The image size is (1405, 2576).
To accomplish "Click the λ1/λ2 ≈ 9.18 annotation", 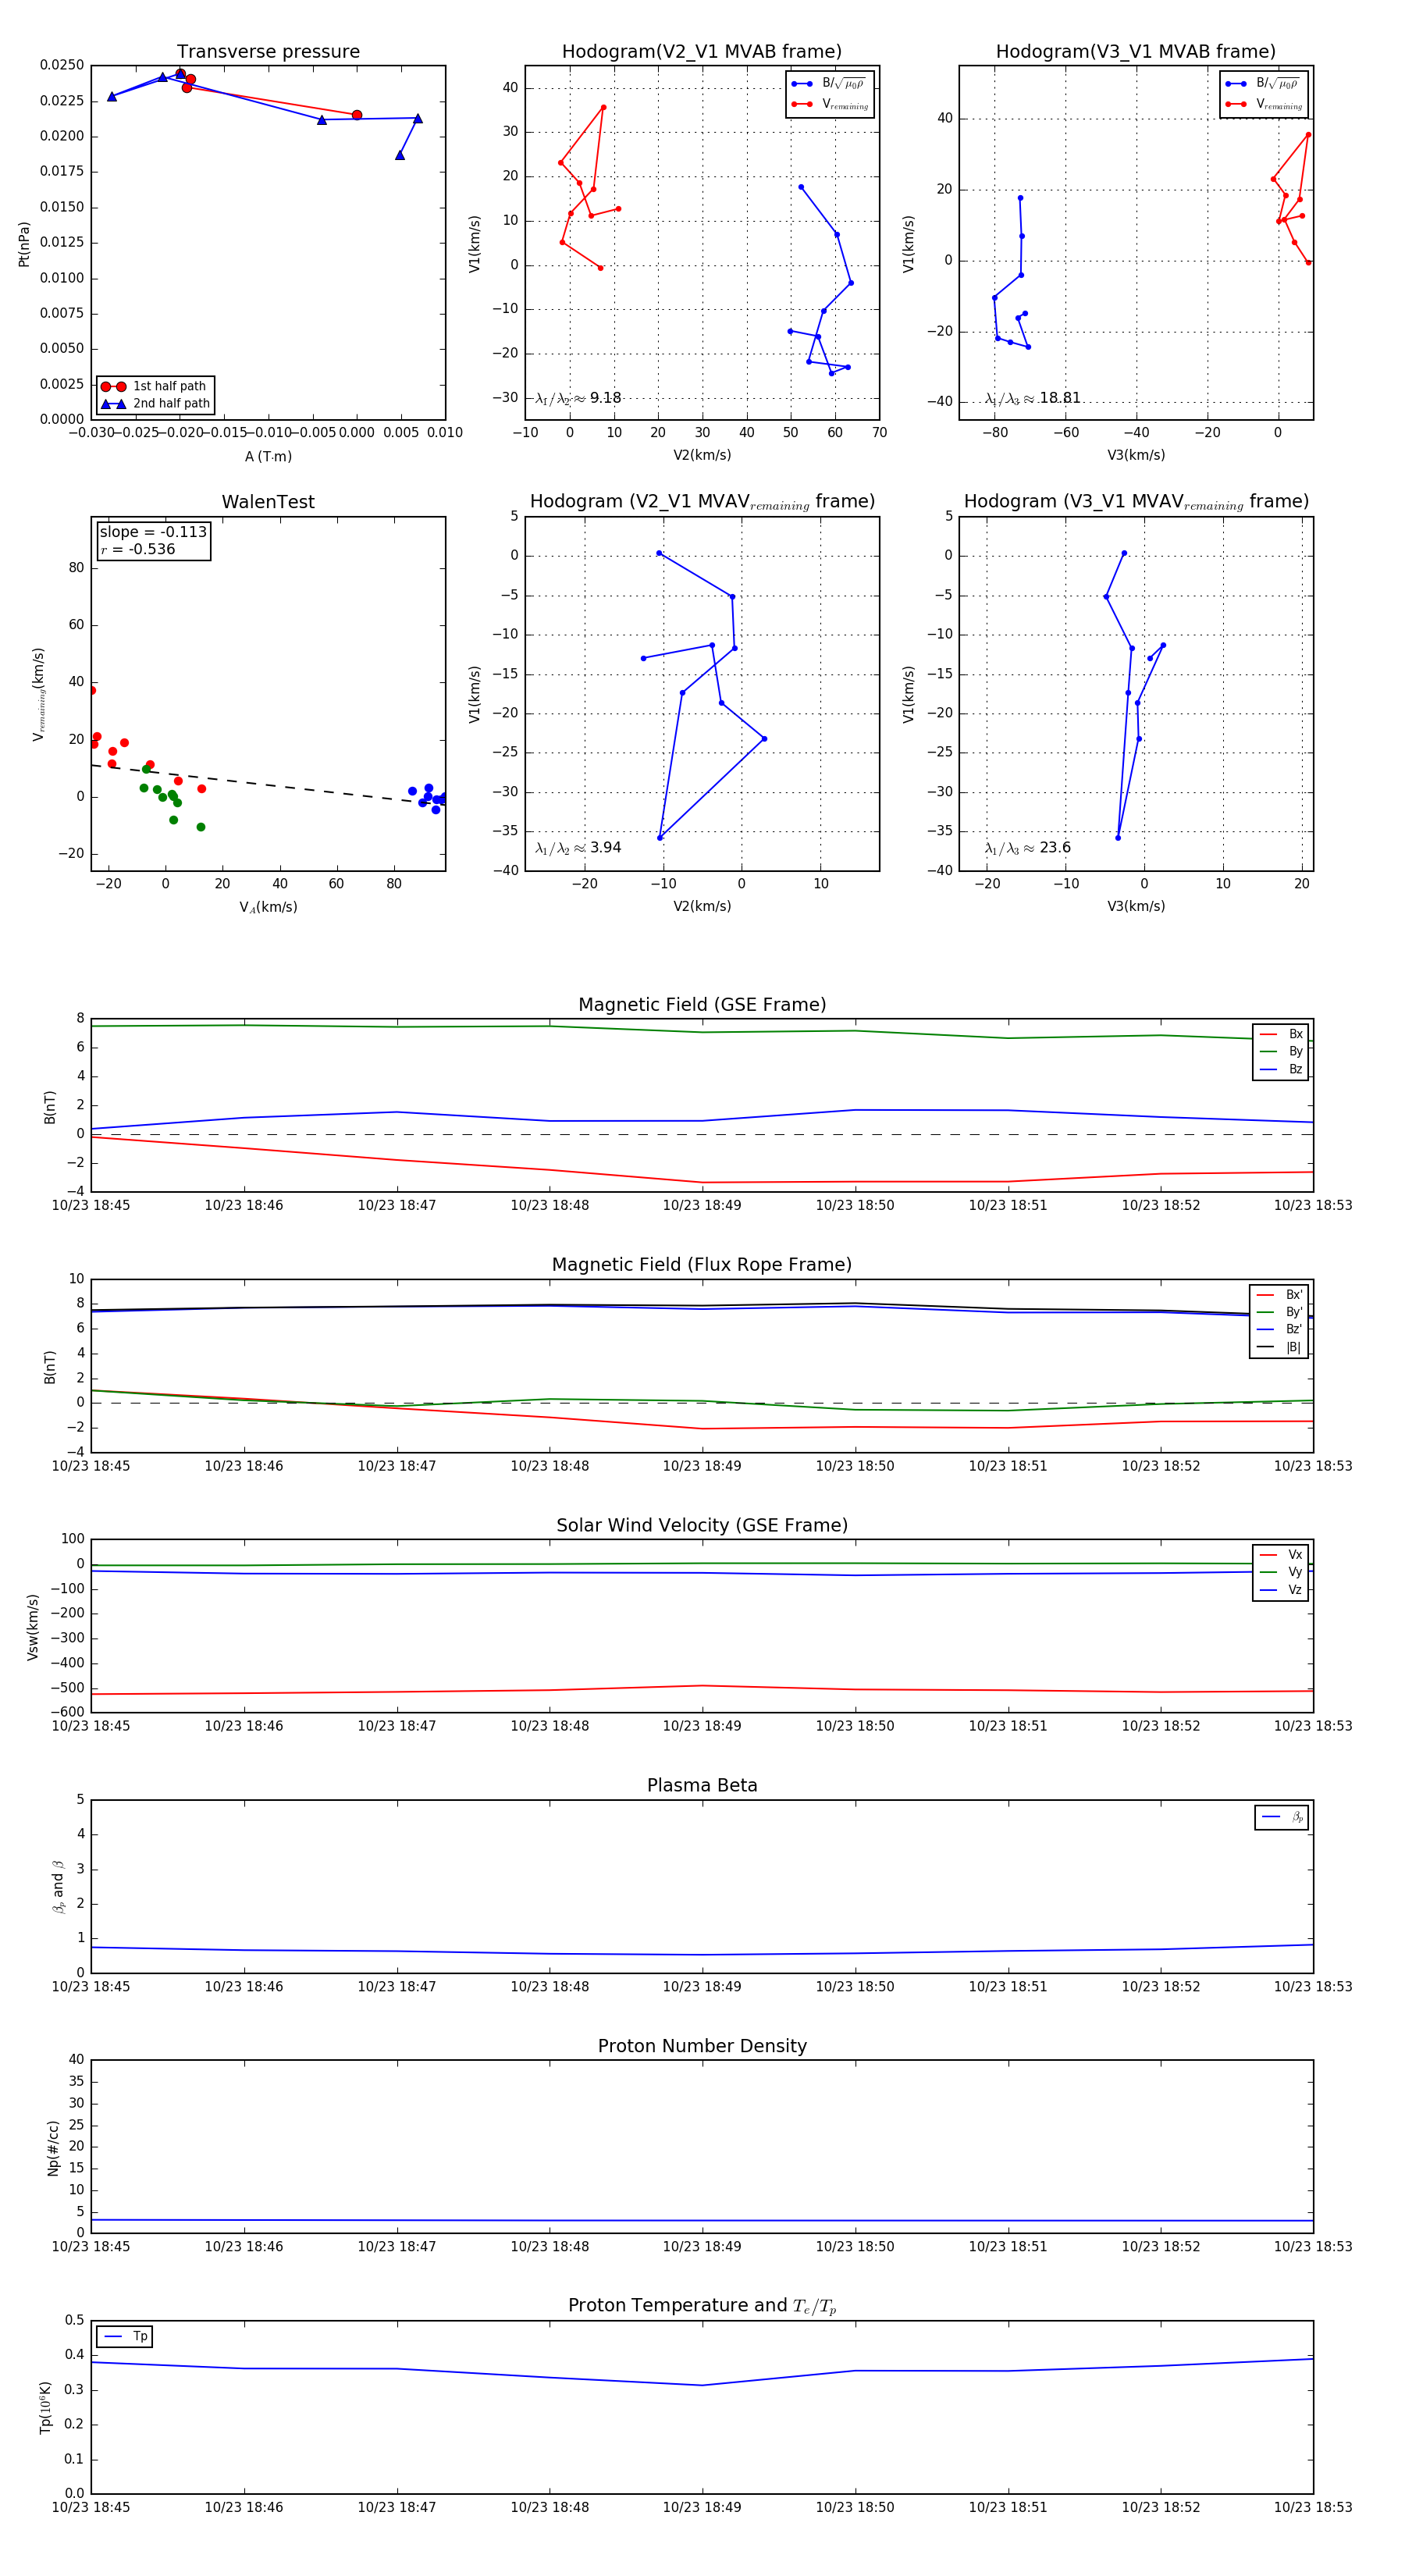I will [578, 398].
